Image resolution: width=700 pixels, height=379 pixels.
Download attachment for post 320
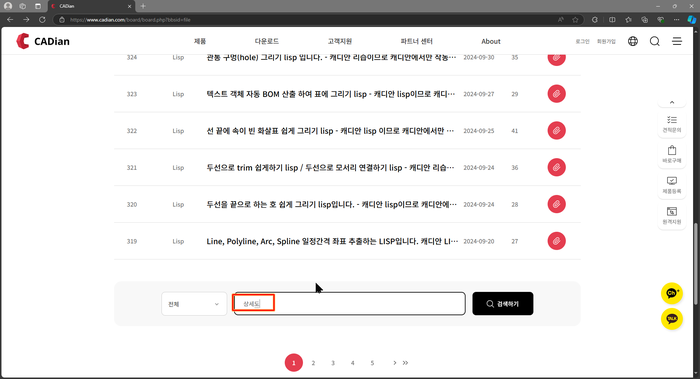pos(556,204)
